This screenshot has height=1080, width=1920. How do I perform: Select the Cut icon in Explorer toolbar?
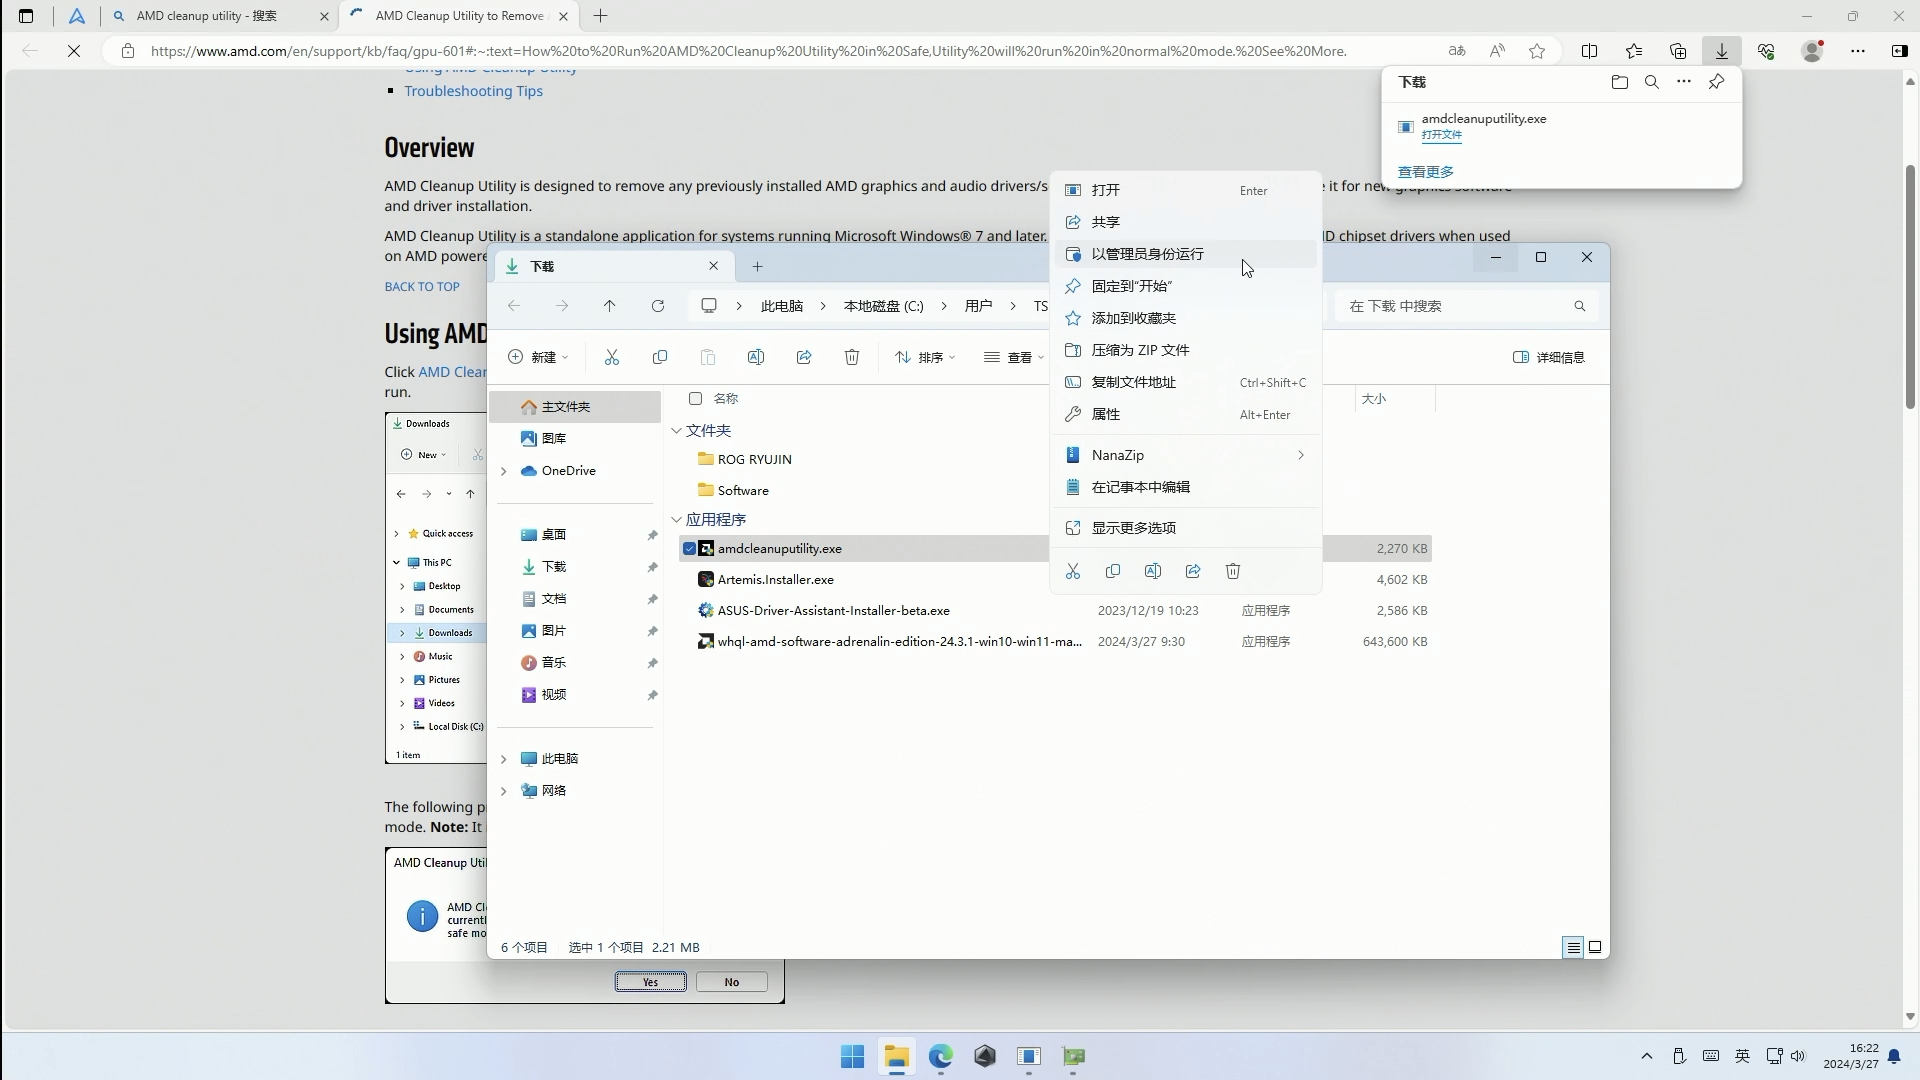click(613, 357)
